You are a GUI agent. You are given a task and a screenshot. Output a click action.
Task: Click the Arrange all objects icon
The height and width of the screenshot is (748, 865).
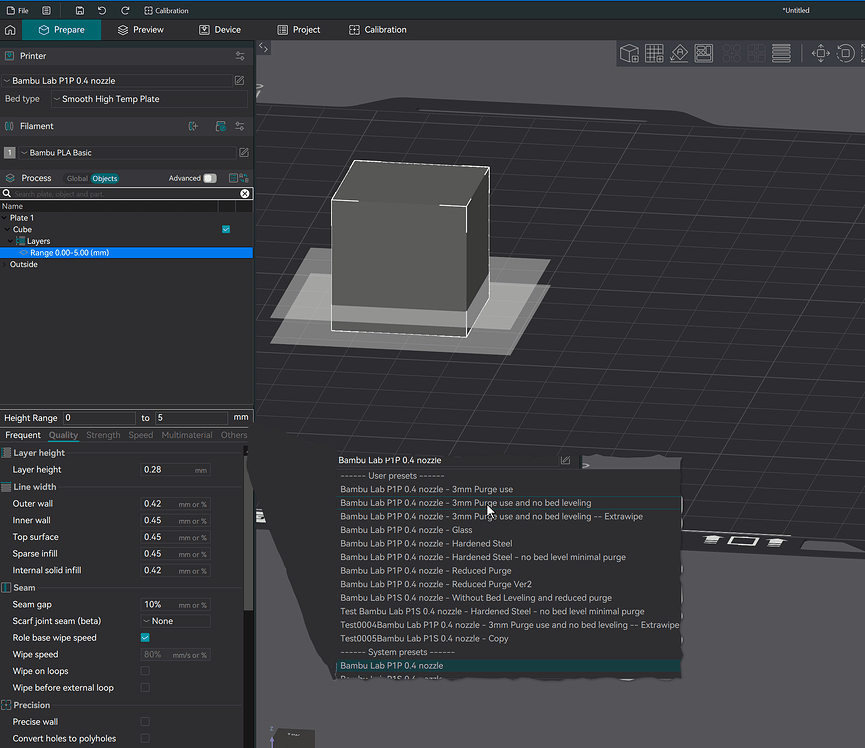(x=704, y=54)
